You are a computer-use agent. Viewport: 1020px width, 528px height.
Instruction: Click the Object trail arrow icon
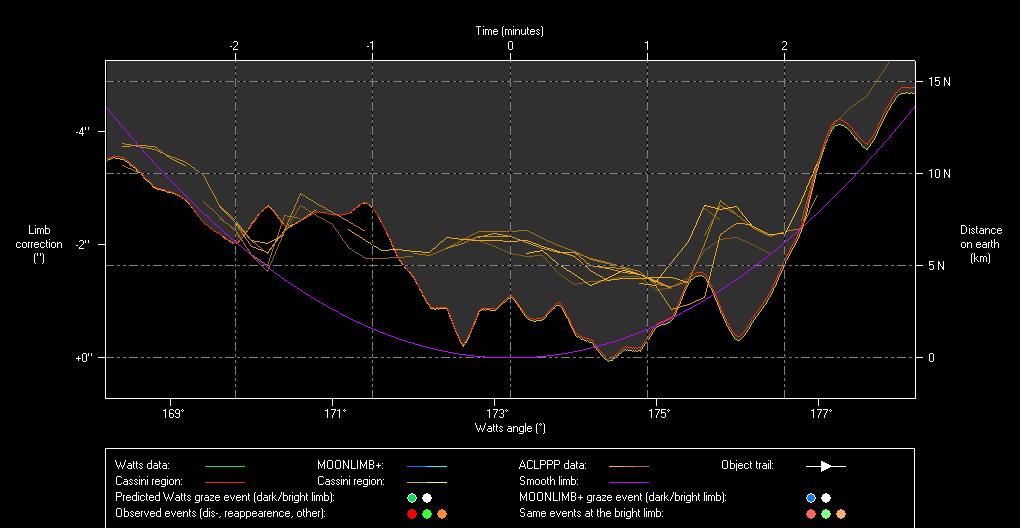click(825, 466)
